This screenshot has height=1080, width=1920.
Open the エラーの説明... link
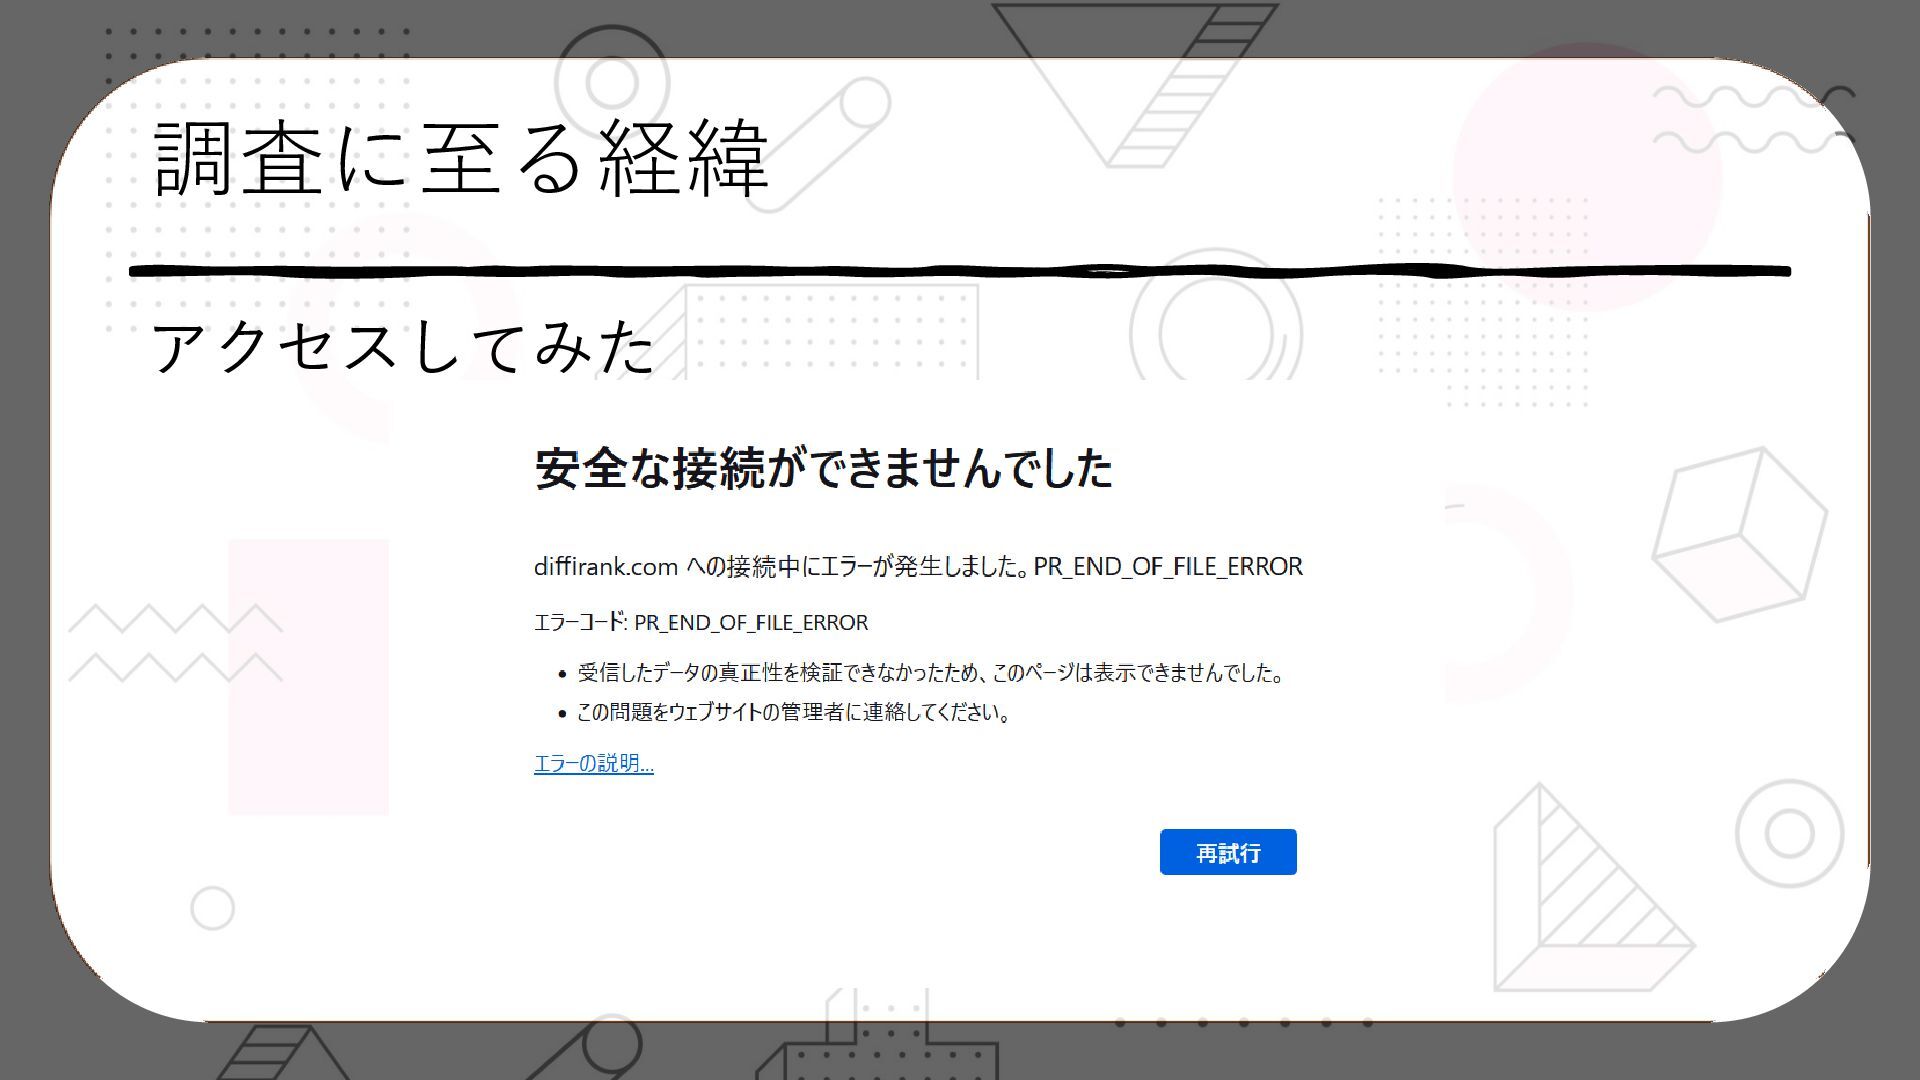click(593, 764)
